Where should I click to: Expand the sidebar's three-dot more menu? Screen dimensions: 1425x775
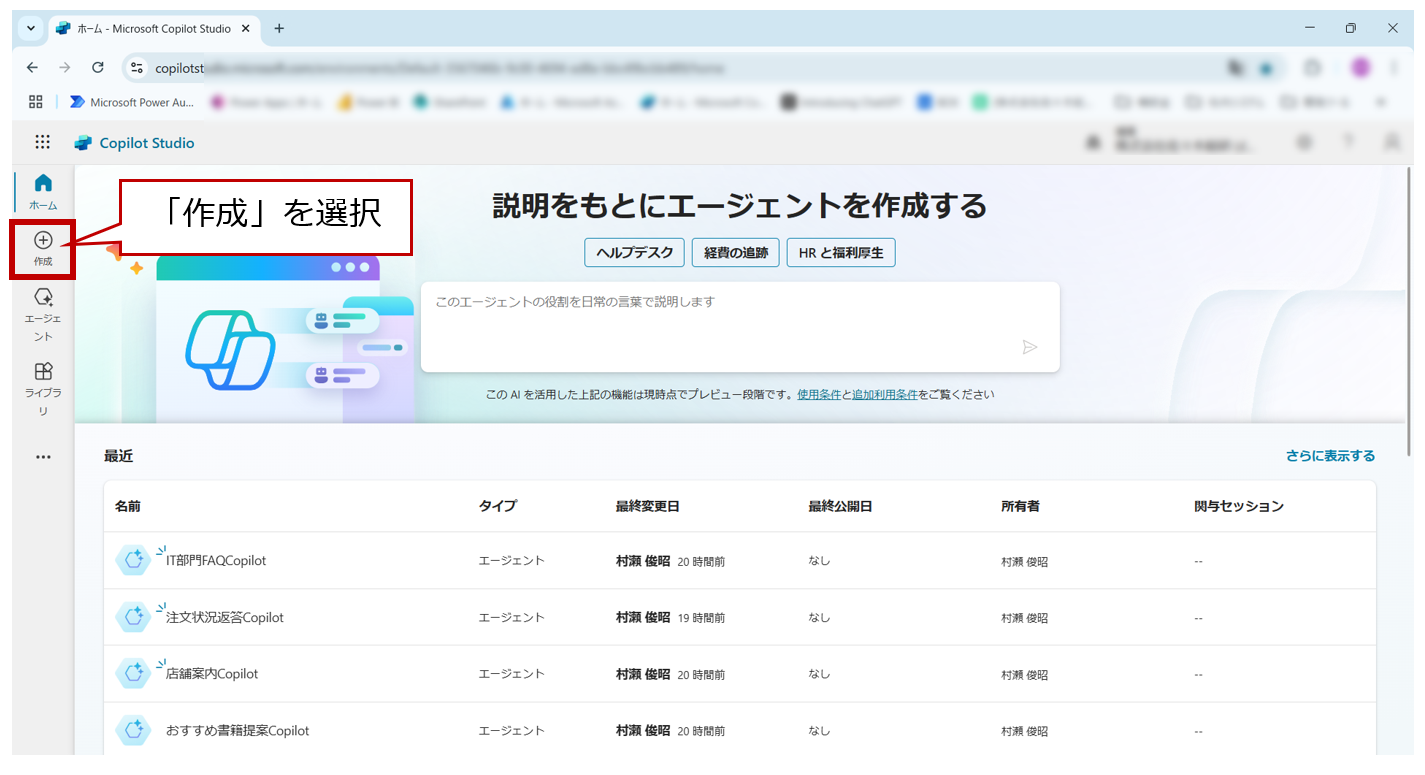[43, 457]
